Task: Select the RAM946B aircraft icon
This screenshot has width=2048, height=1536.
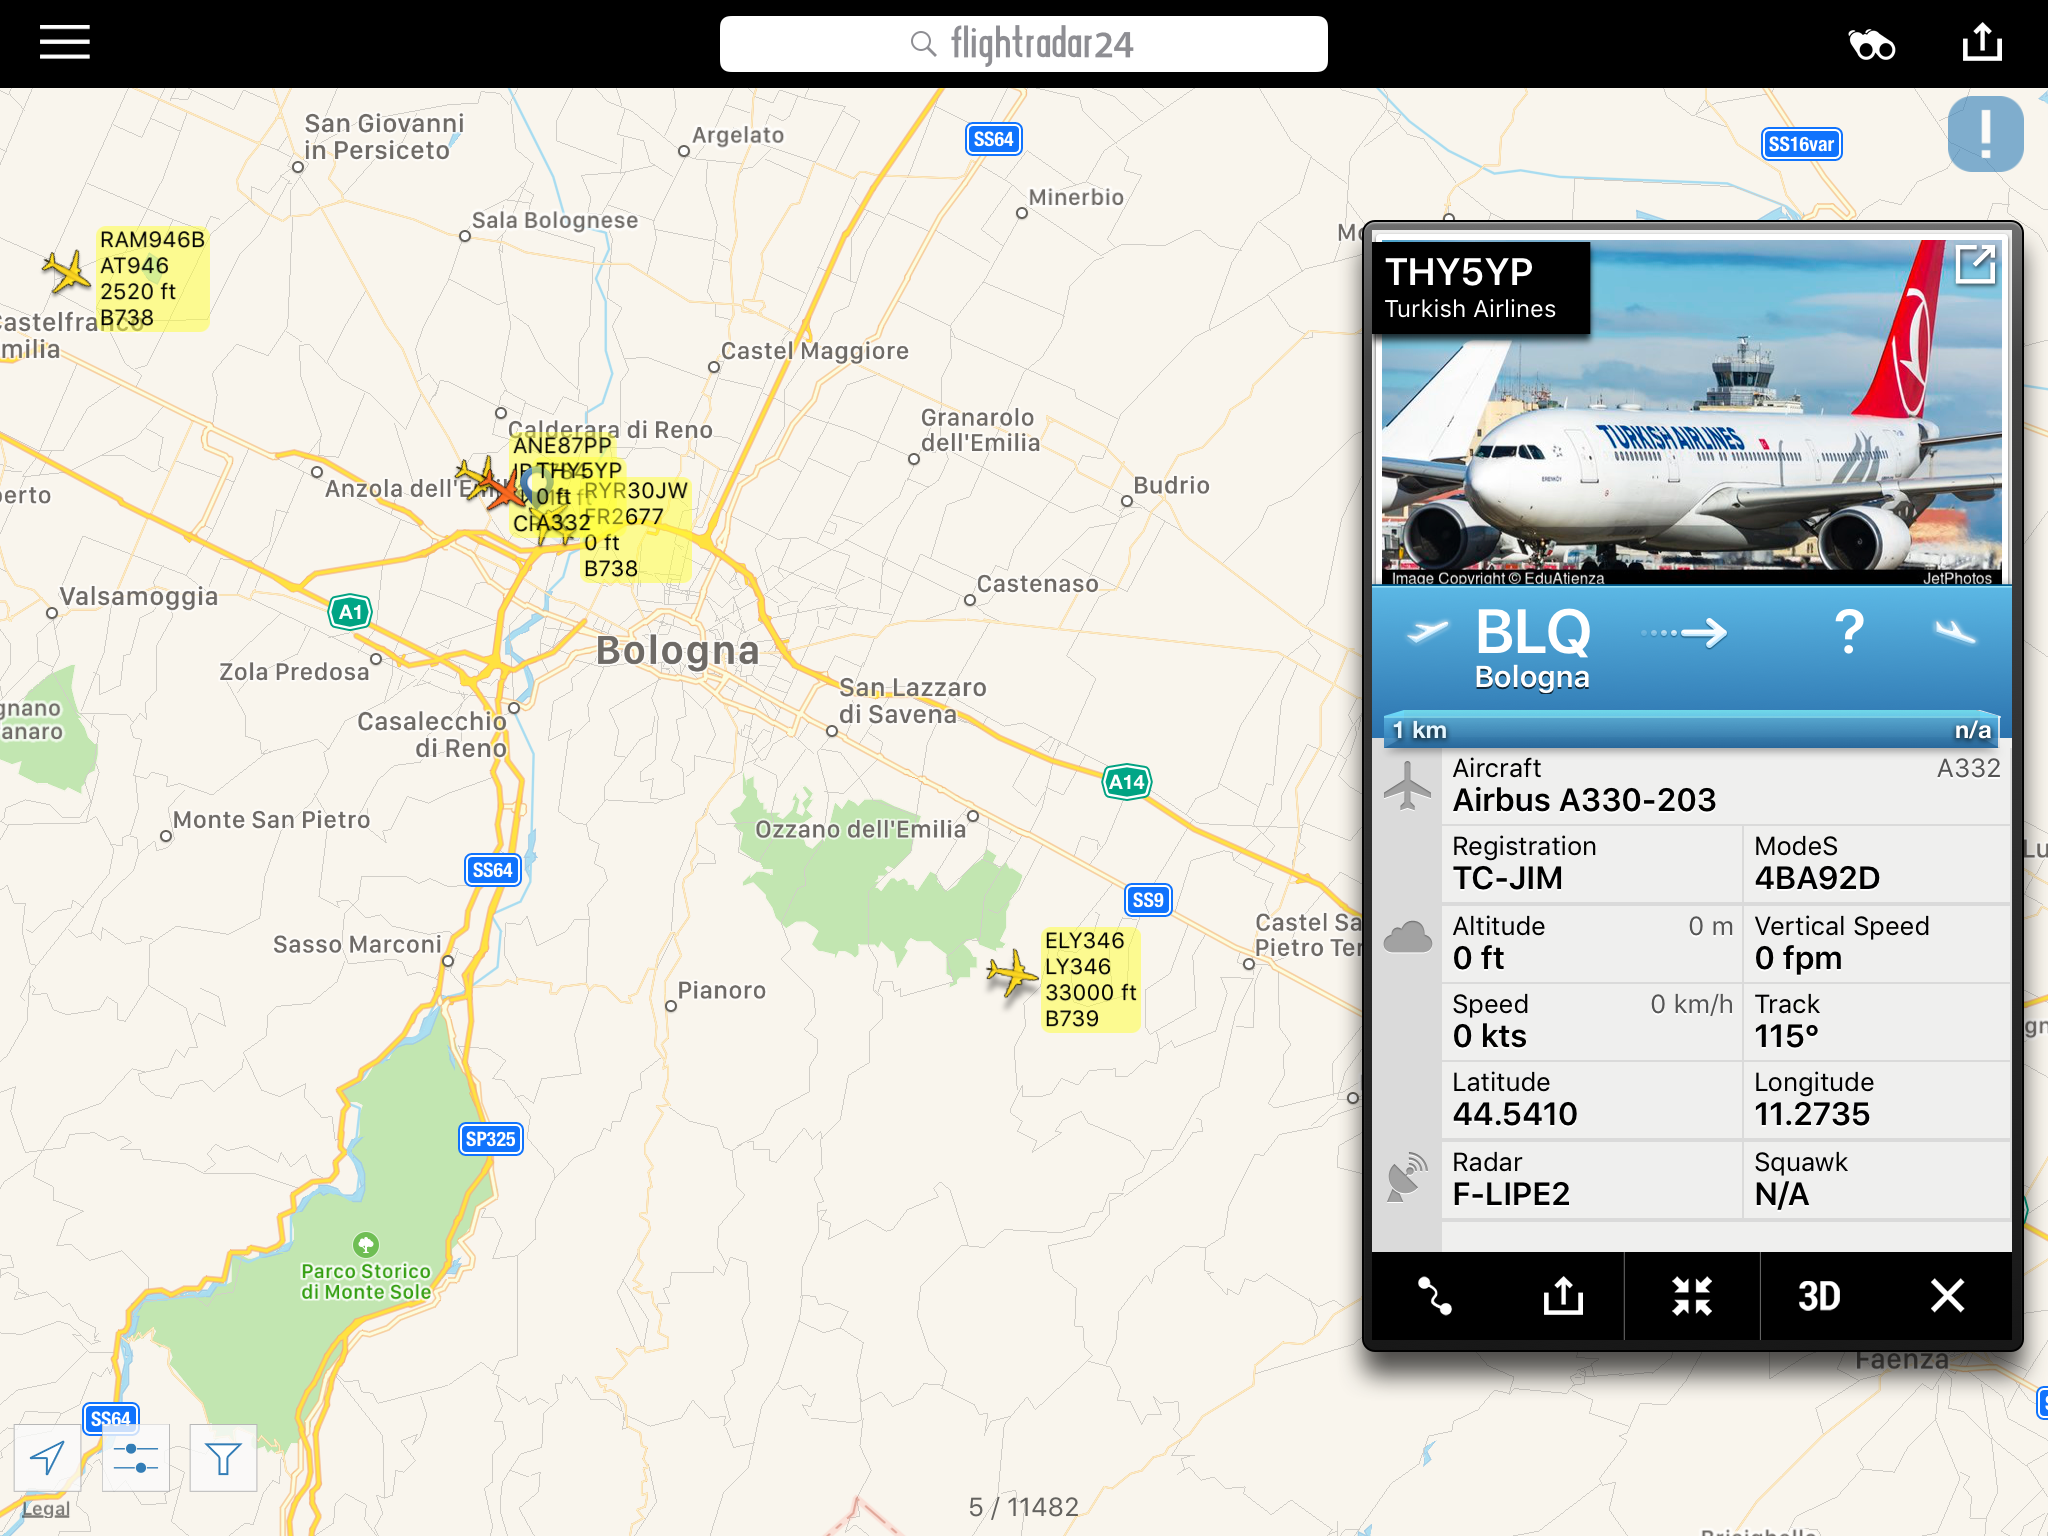Action: pyautogui.click(x=66, y=271)
